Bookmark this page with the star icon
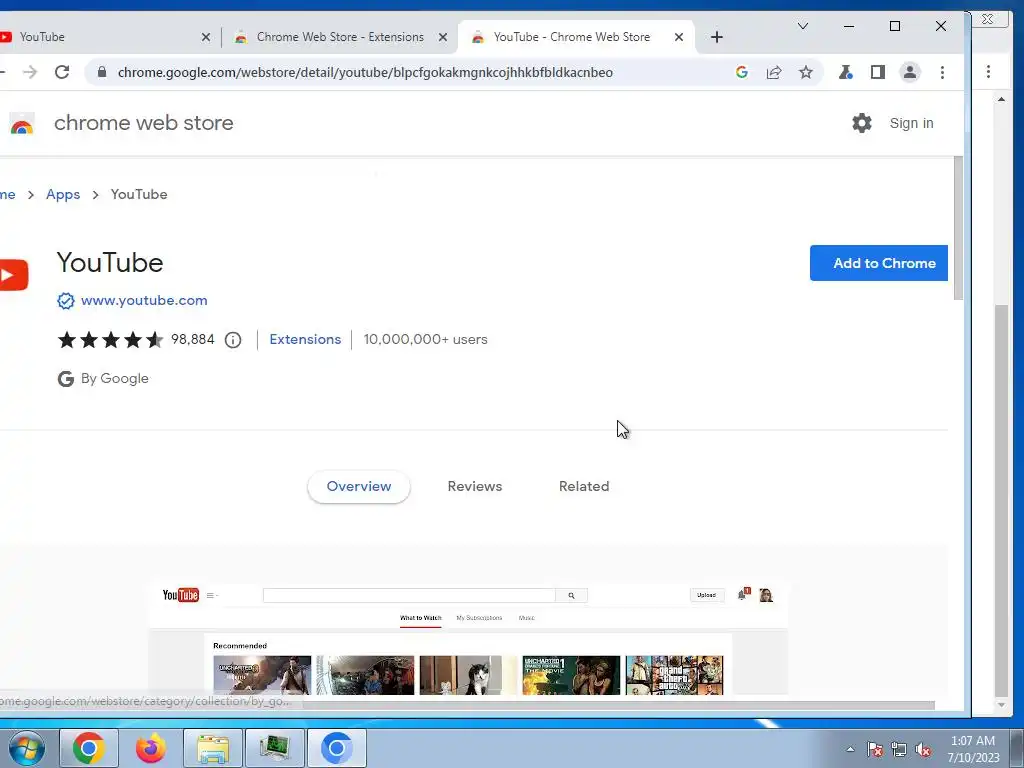This screenshot has width=1024, height=768. click(x=806, y=72)
